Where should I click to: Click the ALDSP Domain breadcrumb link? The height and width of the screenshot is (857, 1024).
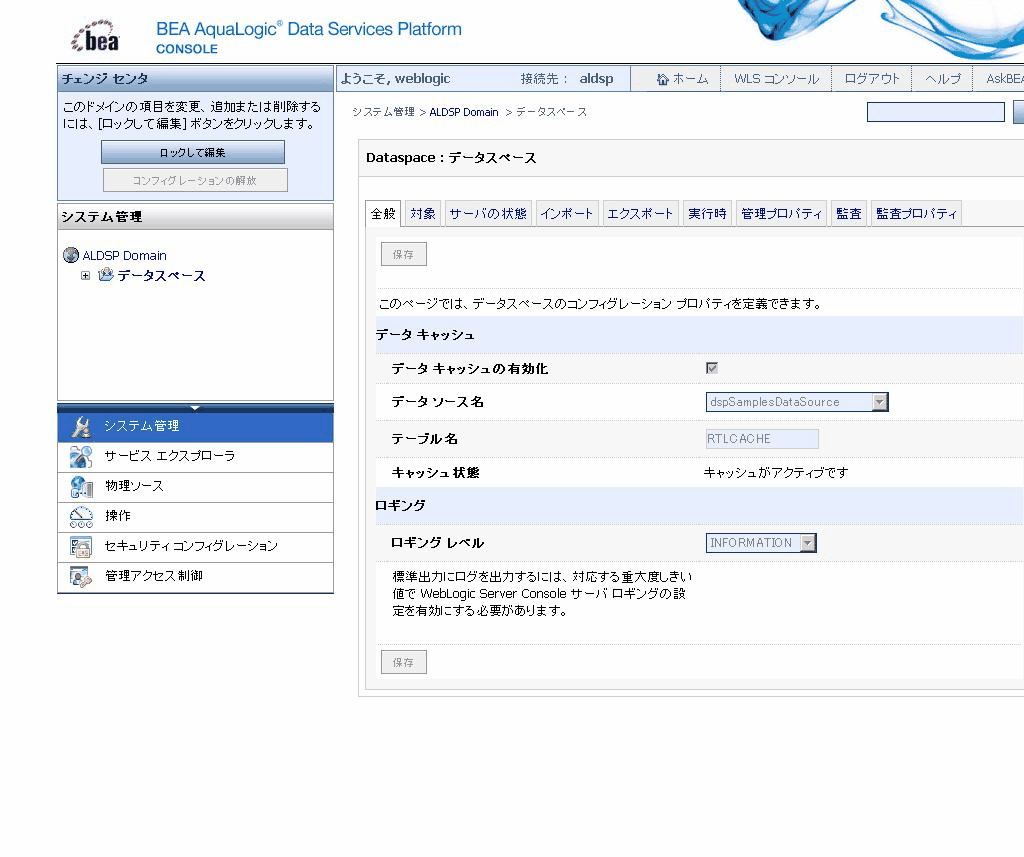464,112
